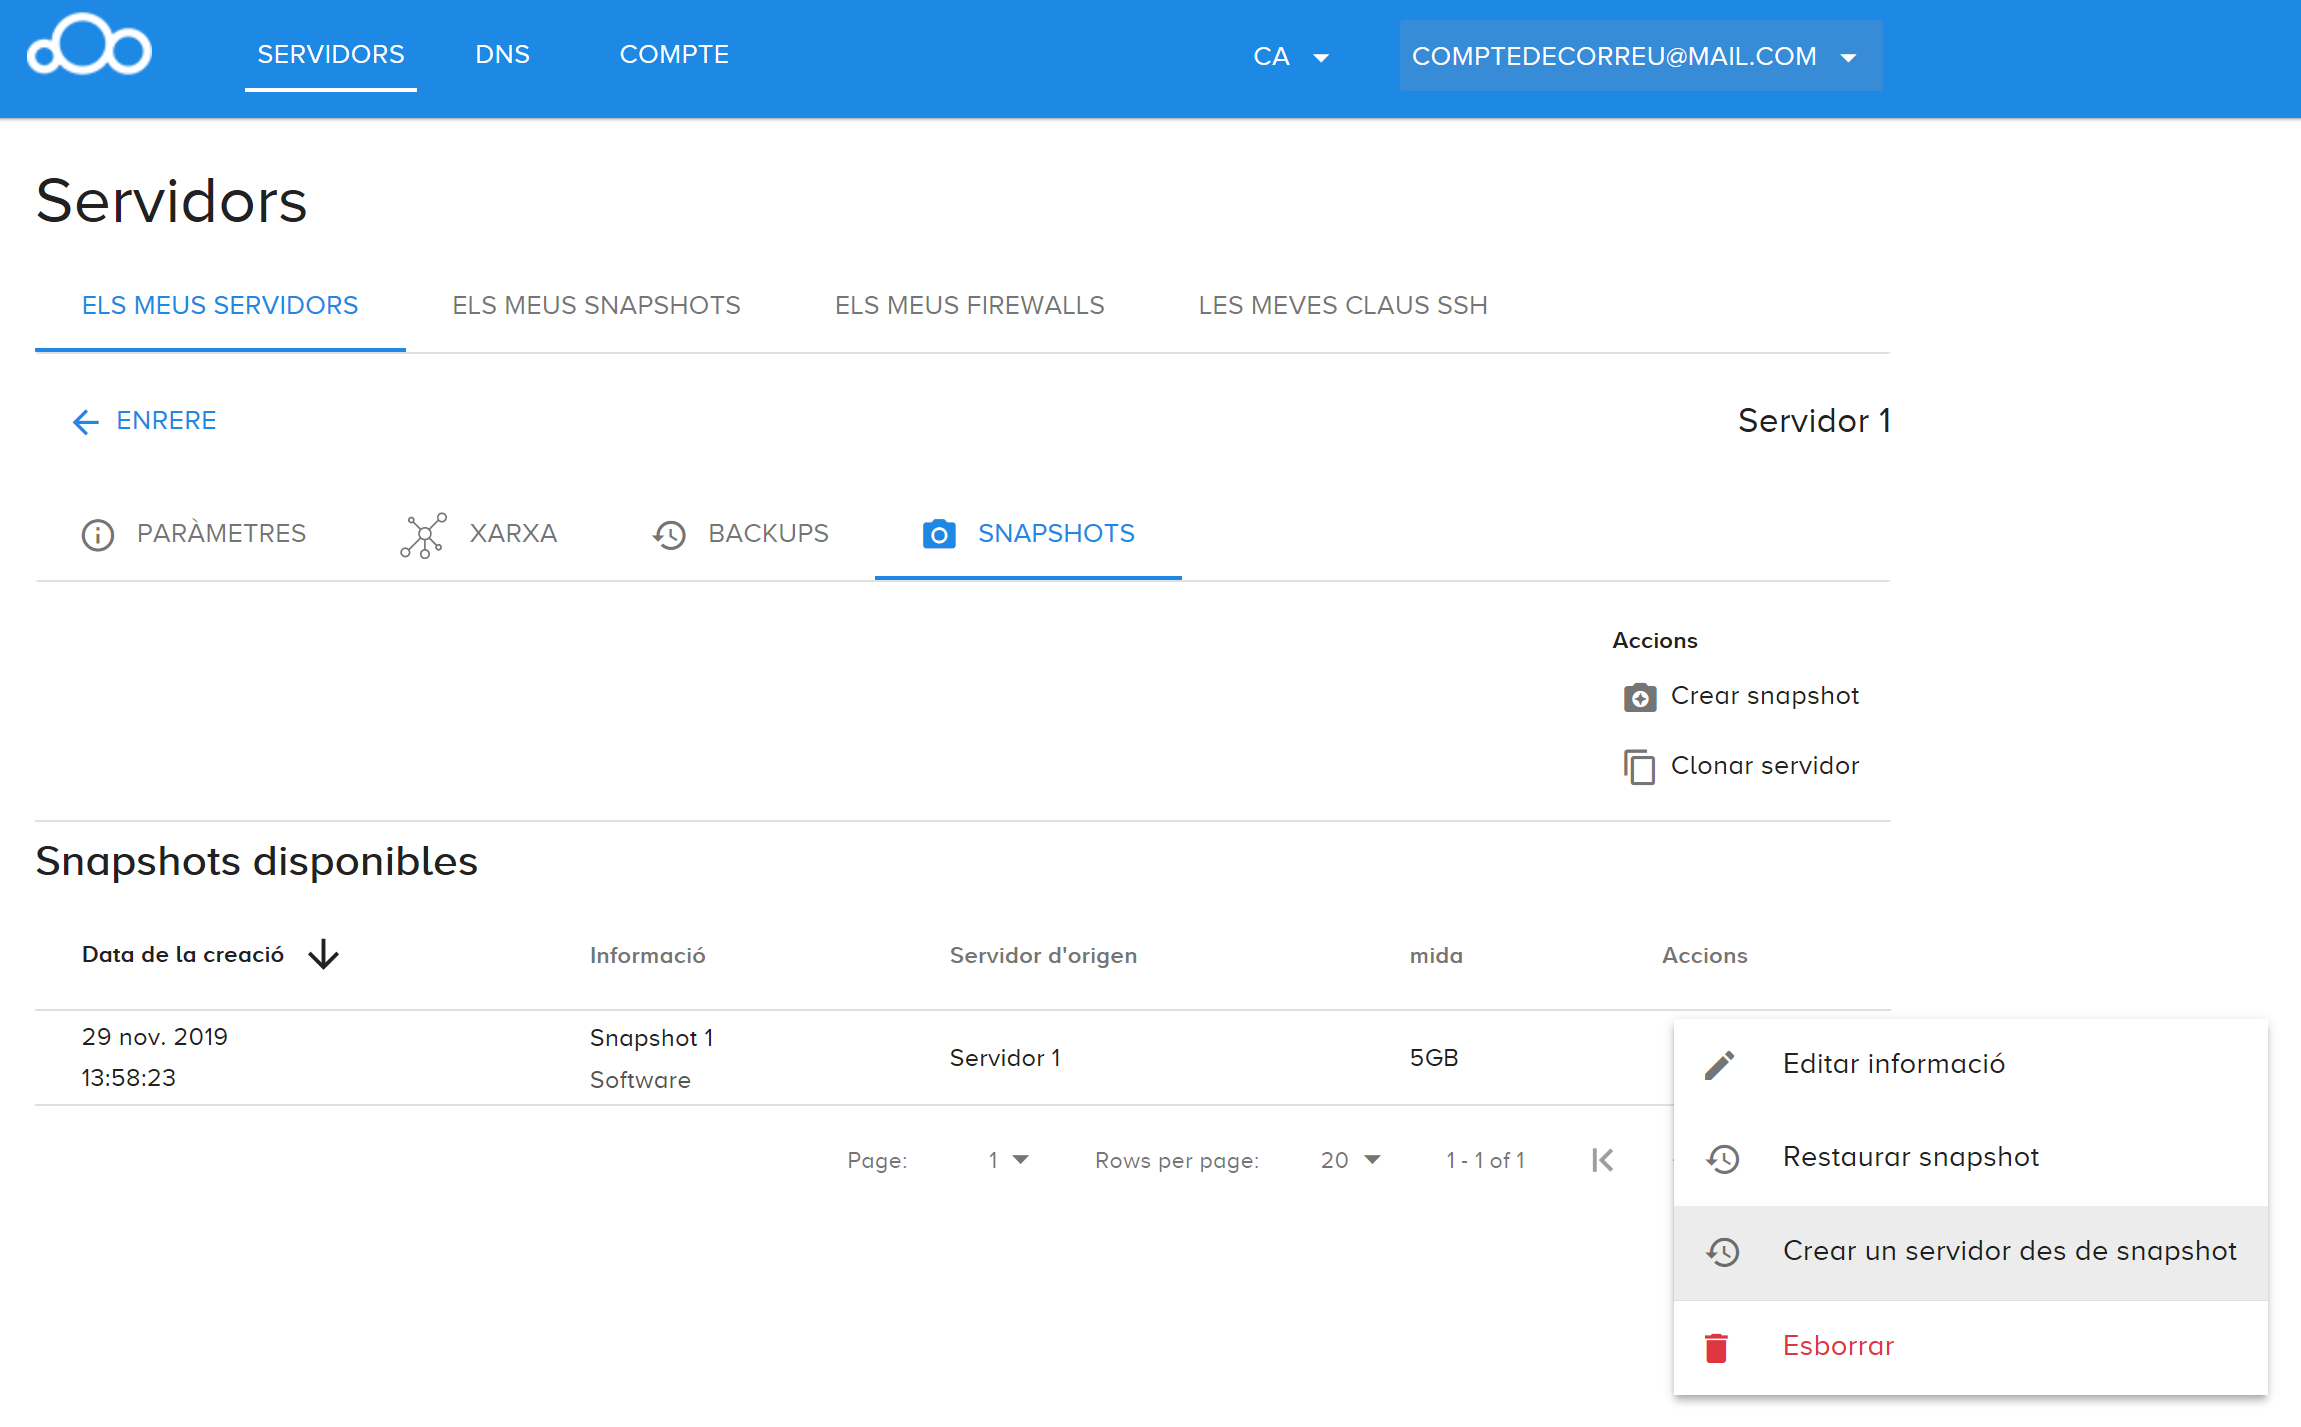Select Crear un servidor des de snapshot
The height and width of the screenshot is (1427, 2301).
click(x=1970, y=1253)
